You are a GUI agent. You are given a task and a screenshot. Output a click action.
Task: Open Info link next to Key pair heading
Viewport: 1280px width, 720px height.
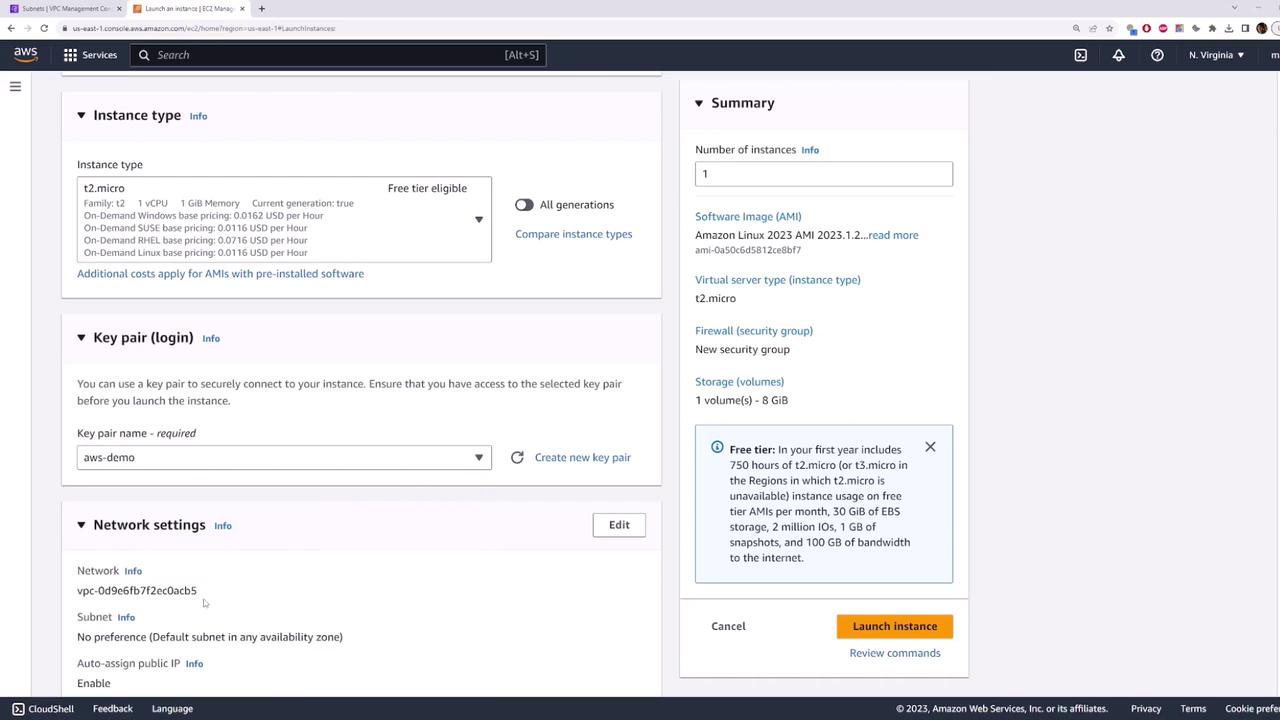coord(211,338)
